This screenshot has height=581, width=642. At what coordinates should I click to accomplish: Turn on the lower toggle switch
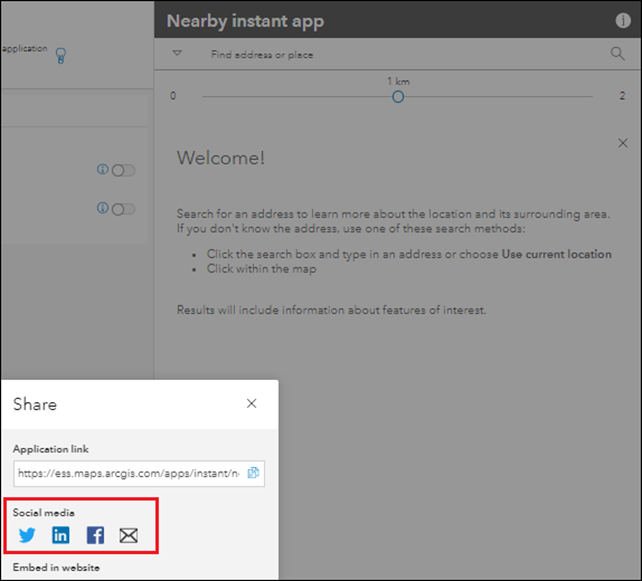pyautogui.click(x=124, y=209)
